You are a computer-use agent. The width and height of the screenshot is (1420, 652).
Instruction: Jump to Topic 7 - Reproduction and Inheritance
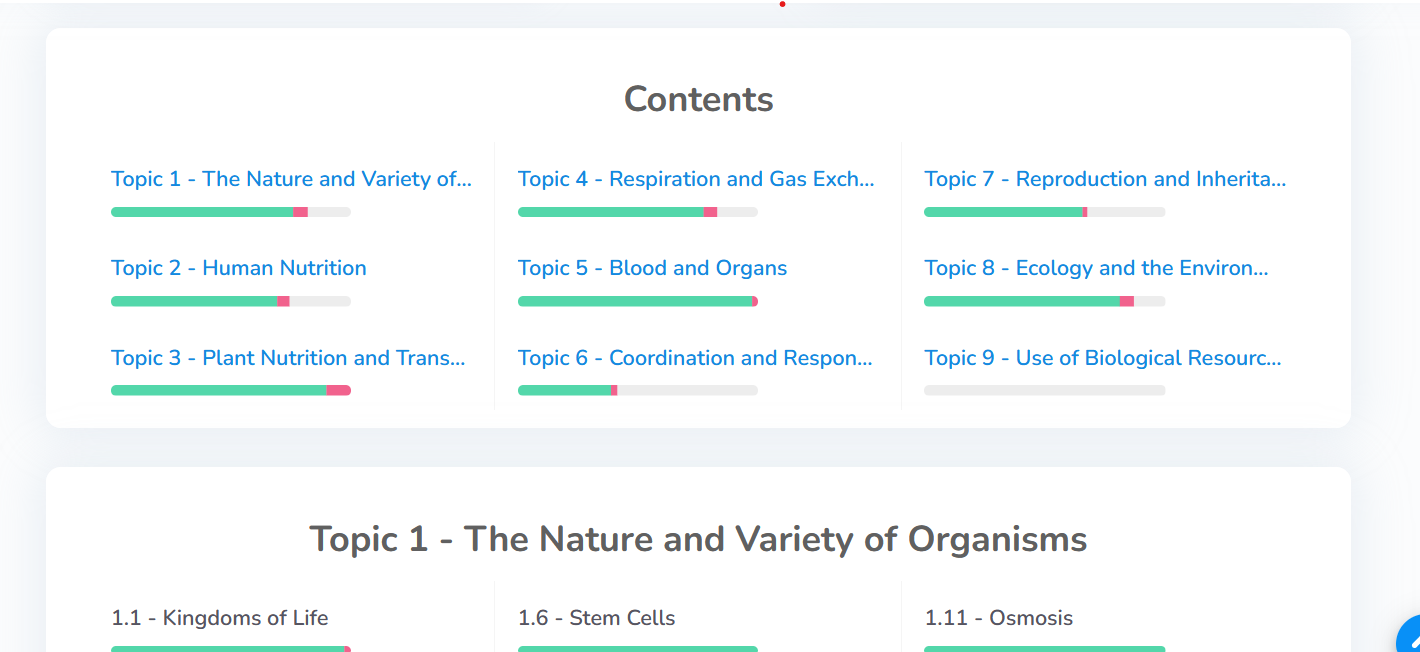(1104, 179)
